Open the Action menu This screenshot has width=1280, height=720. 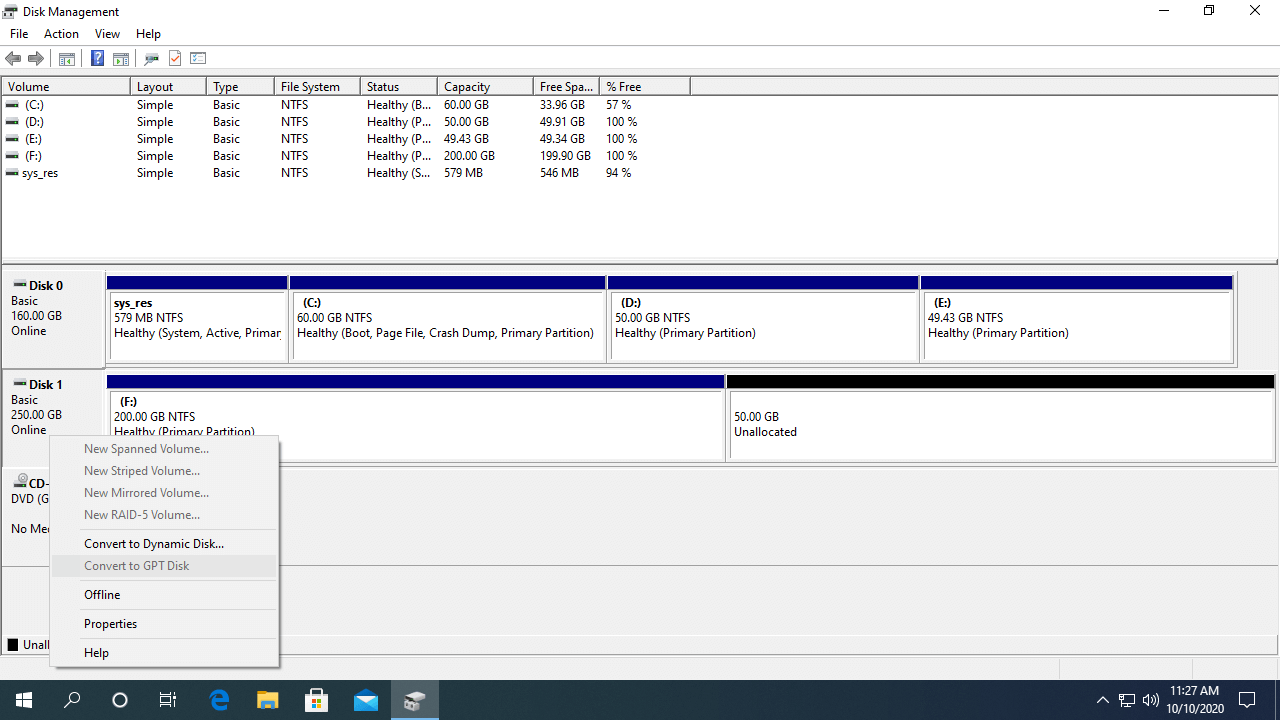(x=61, y=34)
